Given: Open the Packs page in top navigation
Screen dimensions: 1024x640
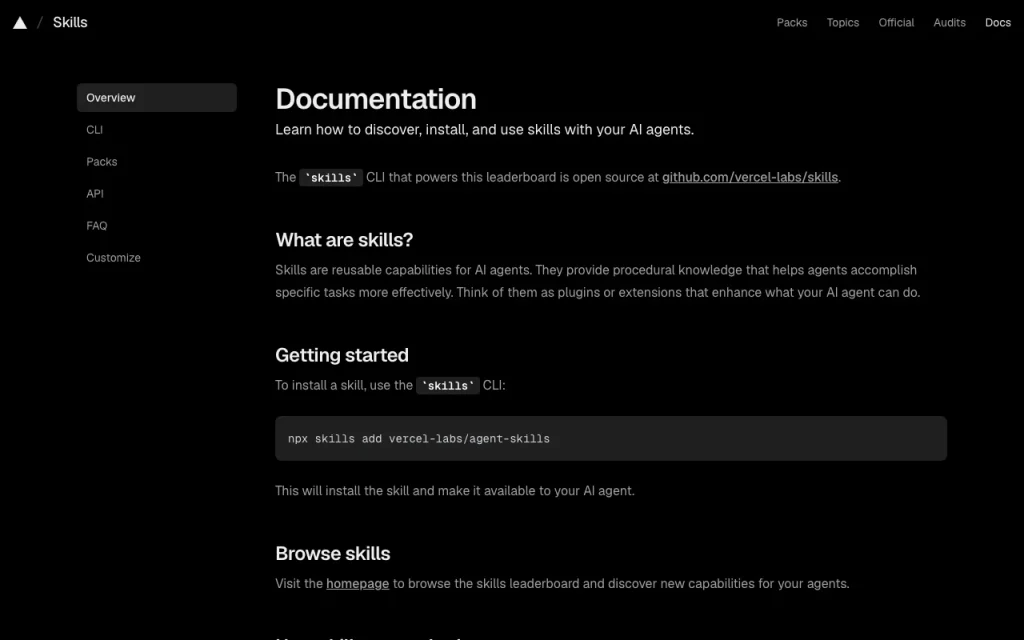Looking at the screenshot, I should coord(792,22).
